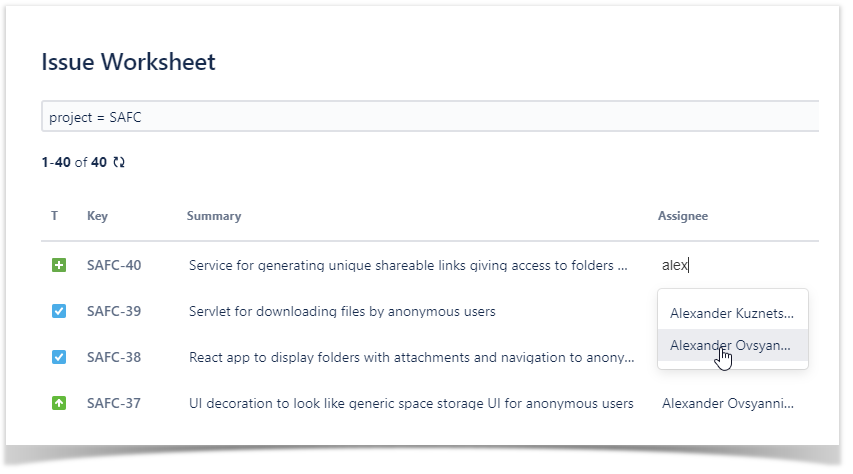The width and height of the screenshot is (853, 474).
Task: Select Alexander Kuznets... from the assignee suggestions
Action: coord(732,313)
